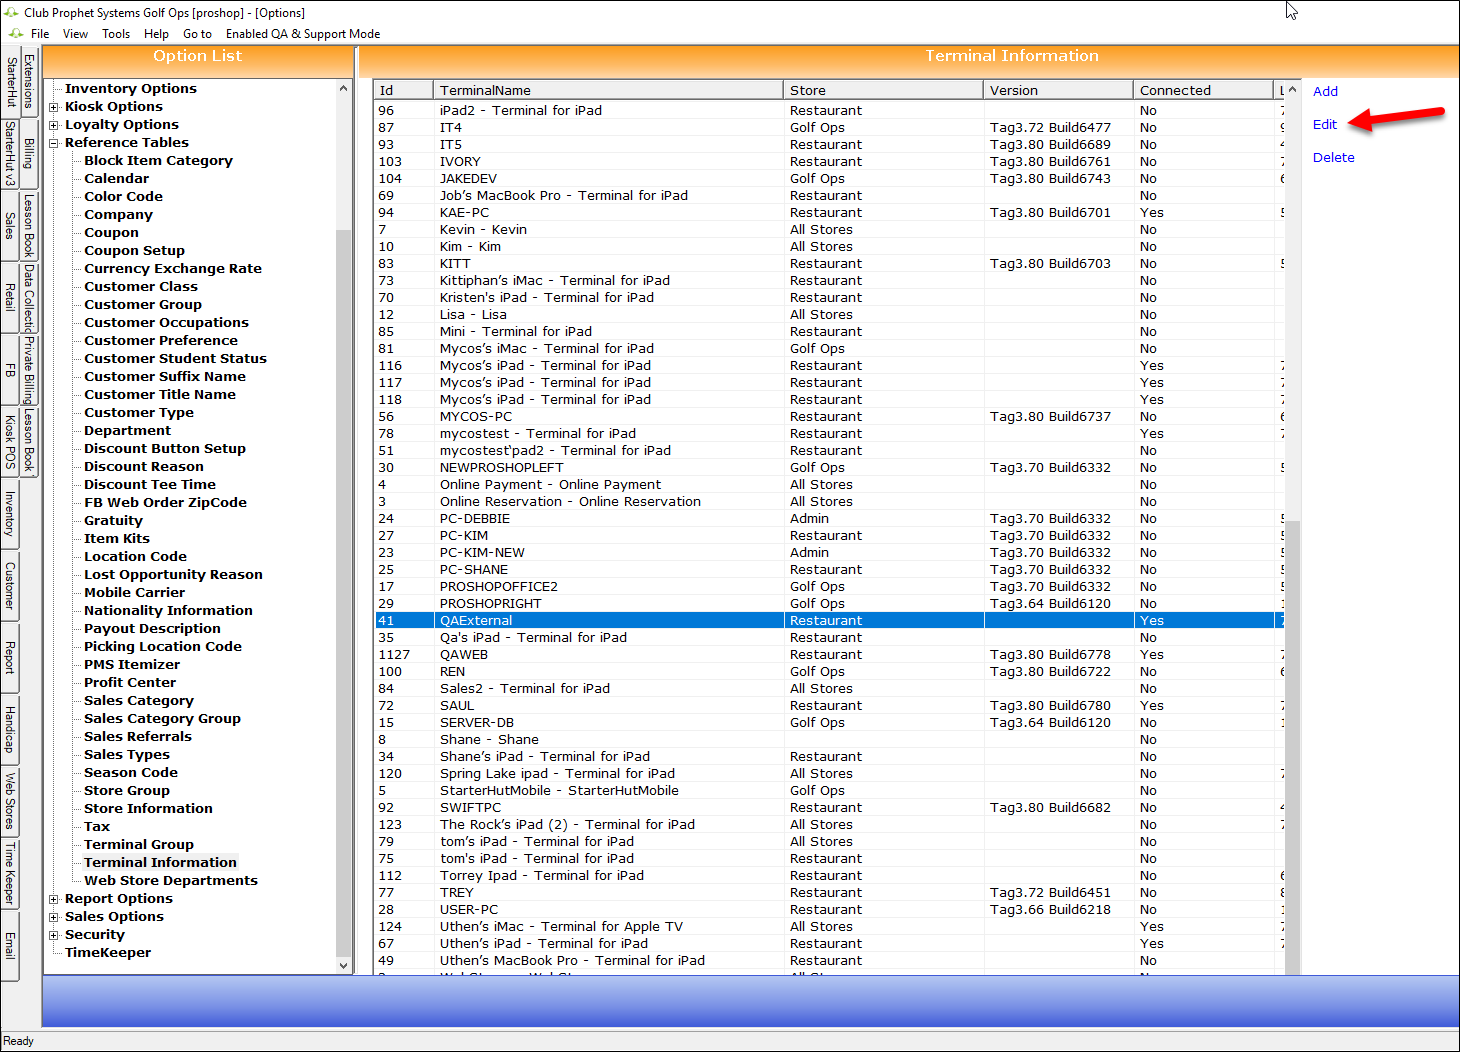Switch to the Handicap side tab
This screenshot has height=1052, width=1460.
tap(10, 729)
